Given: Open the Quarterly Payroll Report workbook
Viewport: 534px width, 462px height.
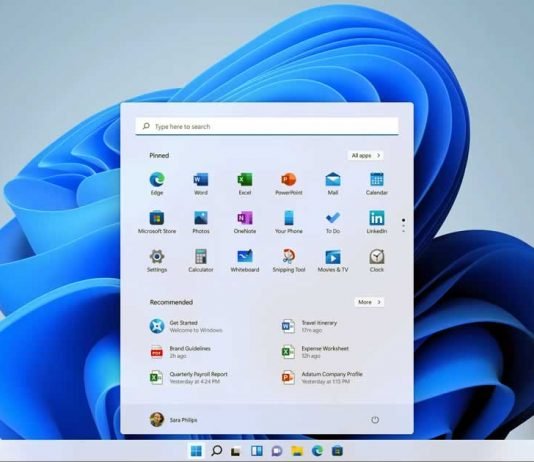Looking at the screenshot, I should point(188,378).
